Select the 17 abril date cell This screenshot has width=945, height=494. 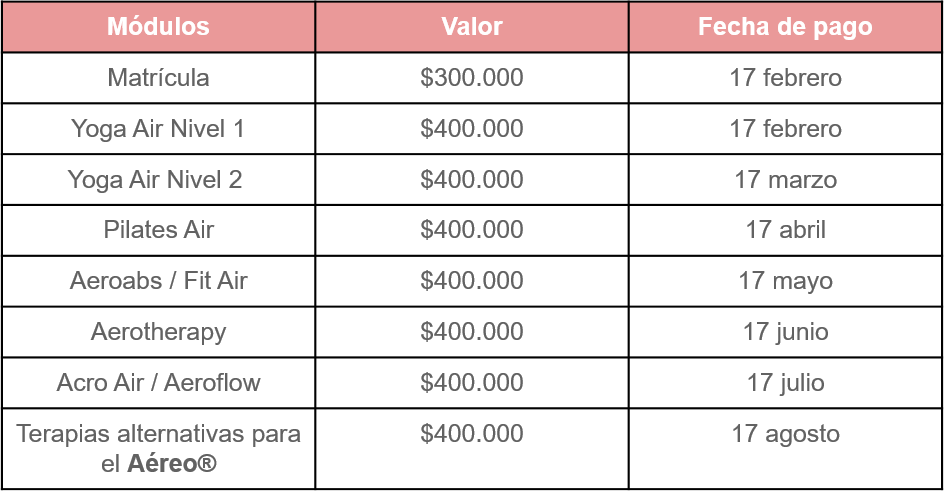click(x=785, y=230)
